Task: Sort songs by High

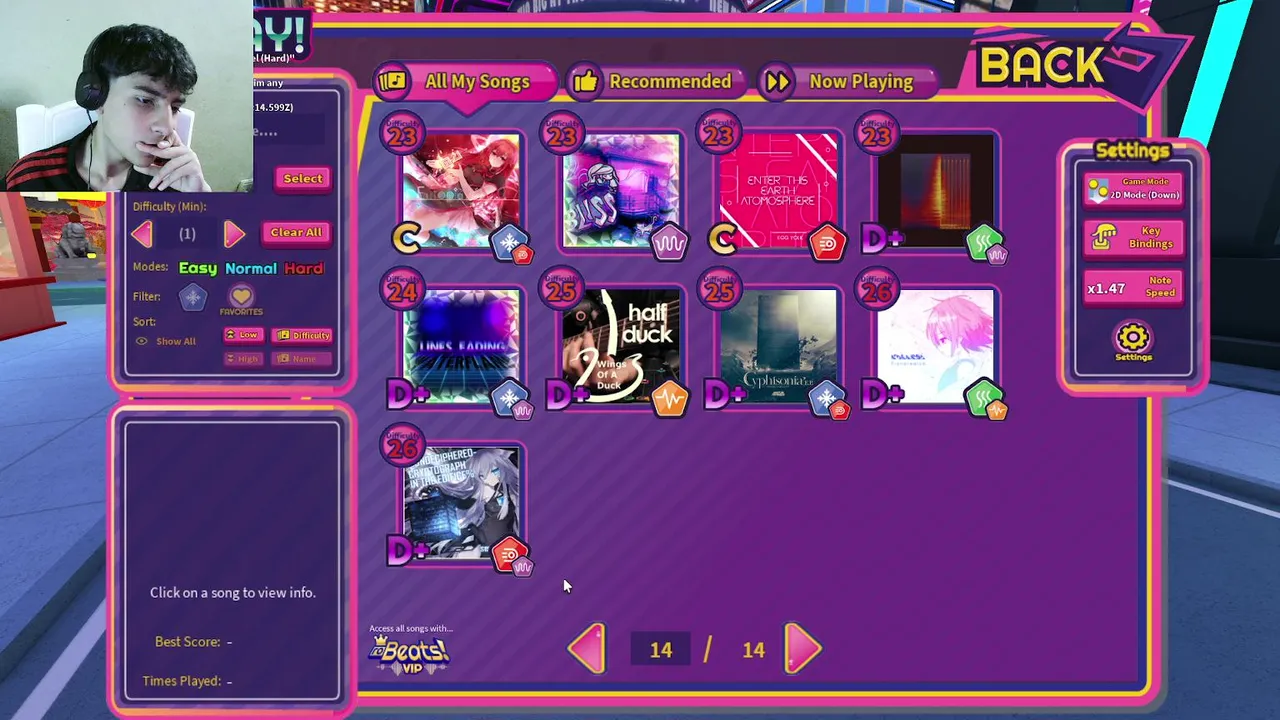Action: 243,358
